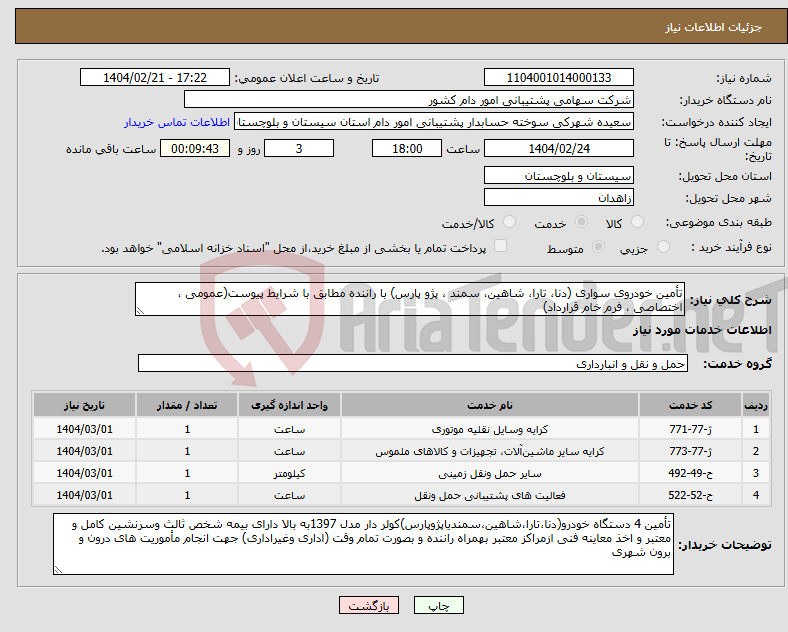Click the buyer organization name field

409,99
